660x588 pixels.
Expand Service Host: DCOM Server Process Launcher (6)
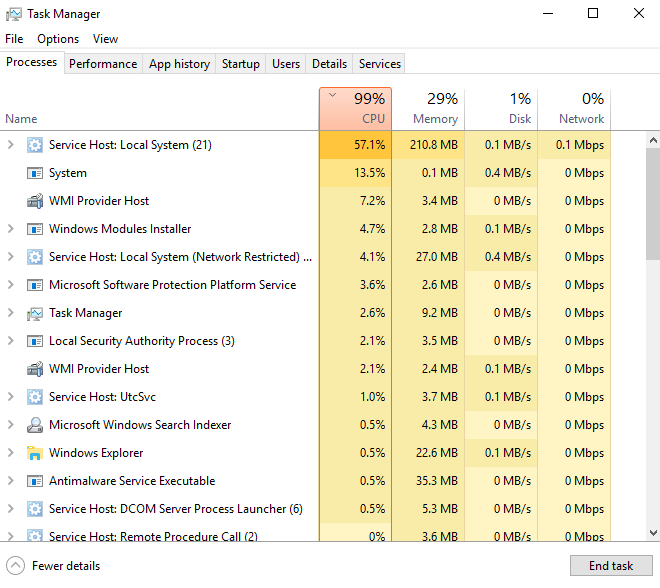[11, 509]
